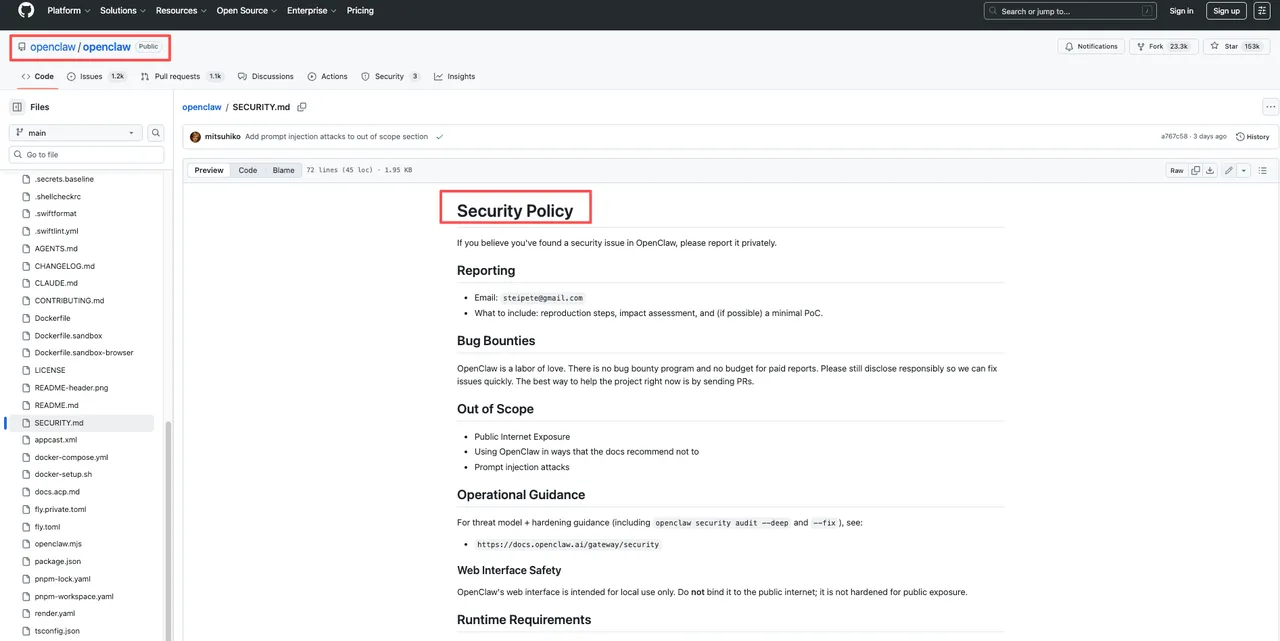Switch to the Code view toggle
This screenshot has width=1280, height=641.
(247, 170)
